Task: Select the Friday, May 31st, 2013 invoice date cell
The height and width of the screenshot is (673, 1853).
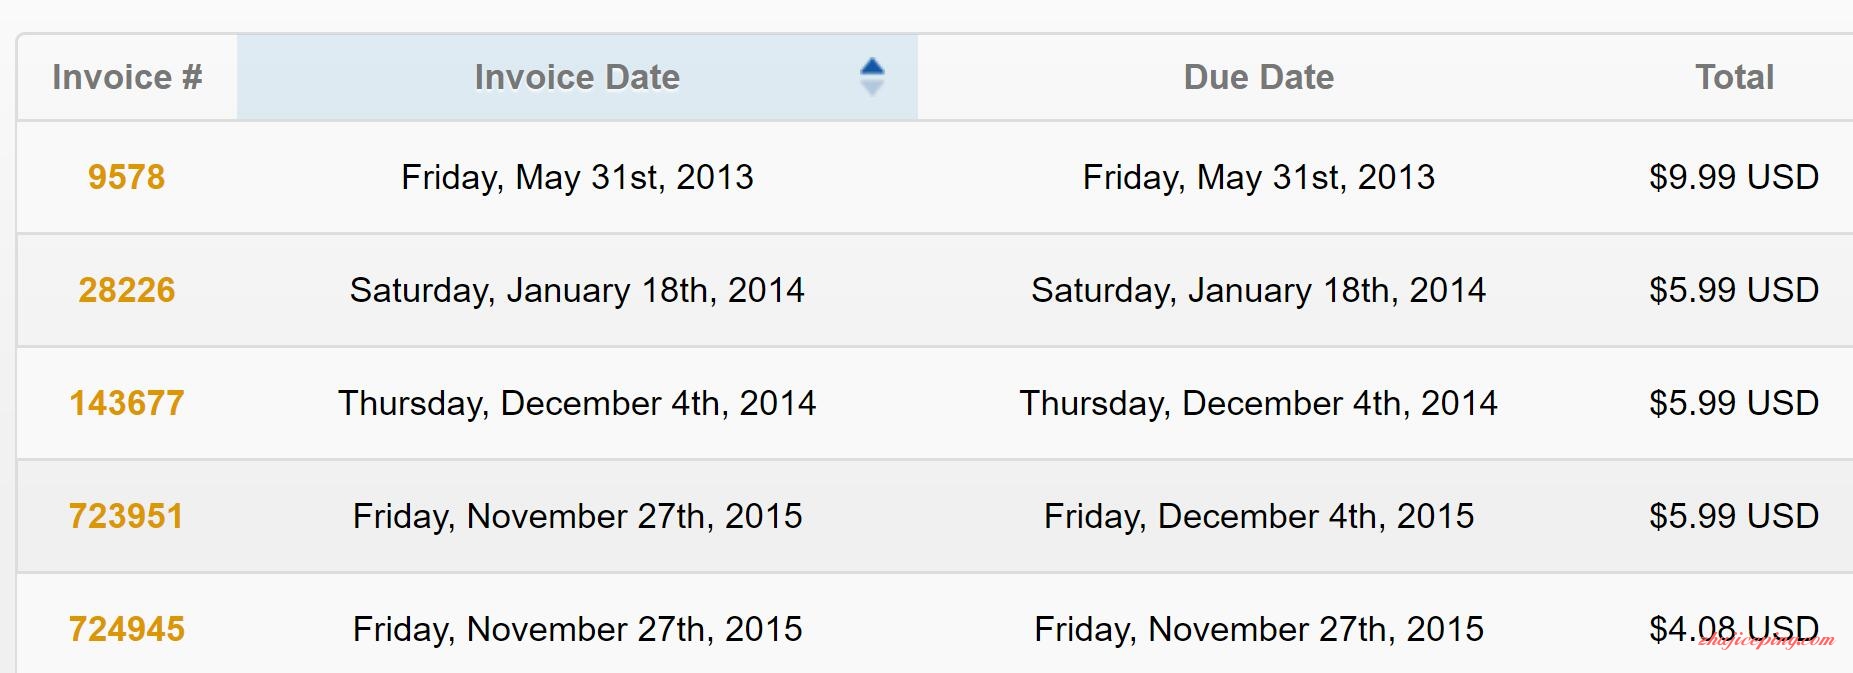Action: (577, 177)
